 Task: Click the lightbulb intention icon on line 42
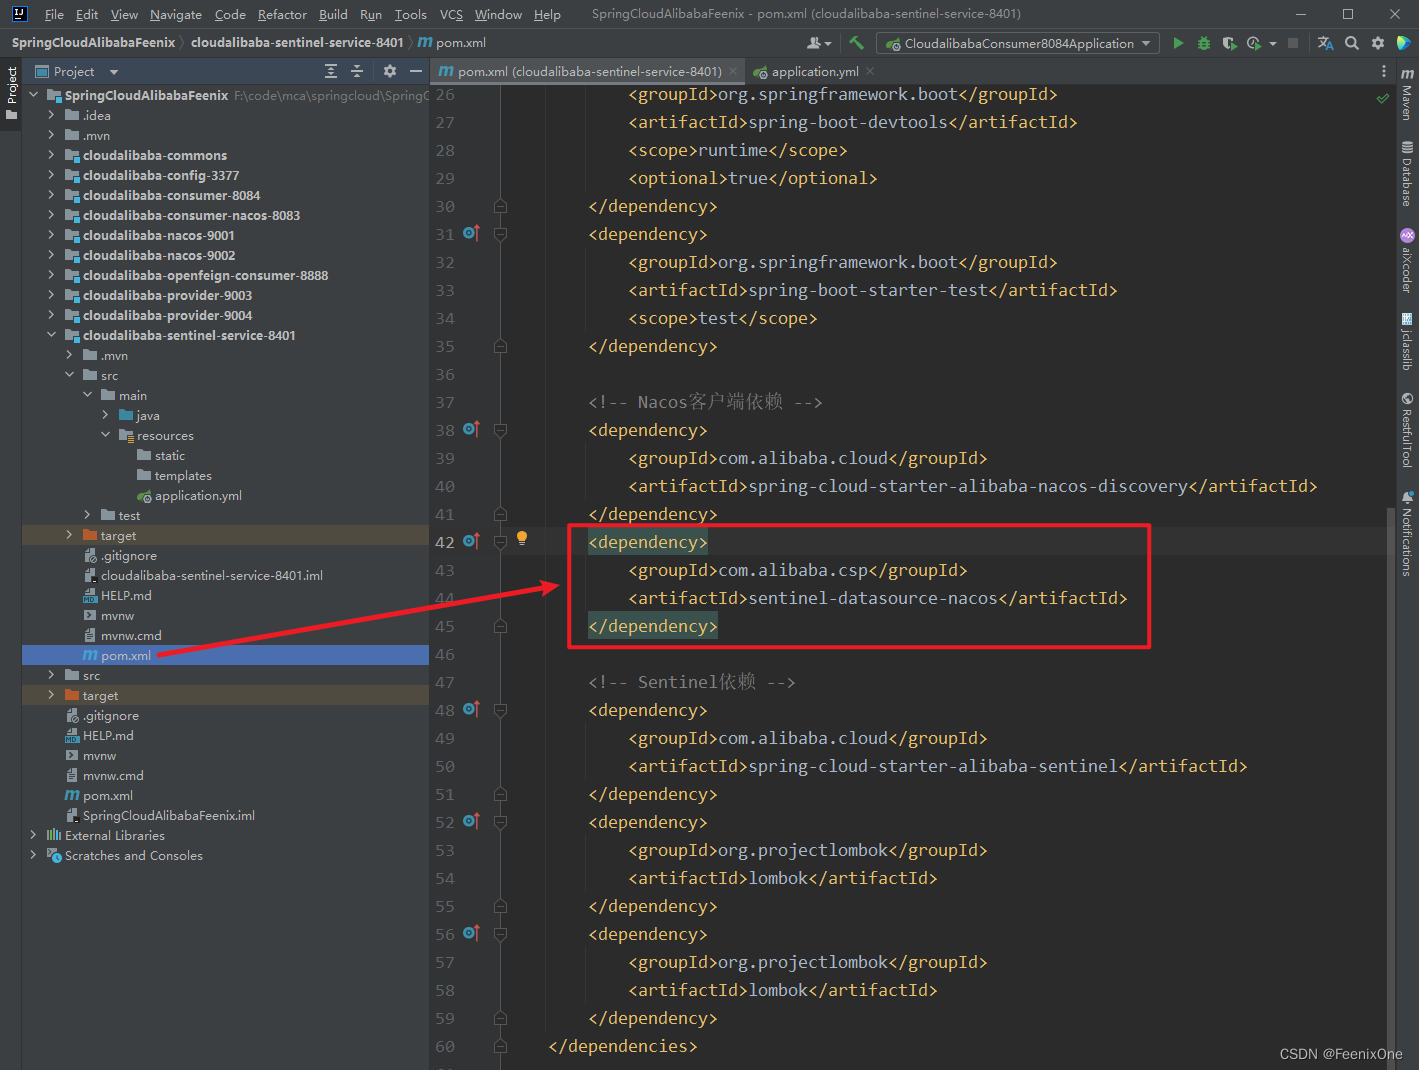(521, 539)
